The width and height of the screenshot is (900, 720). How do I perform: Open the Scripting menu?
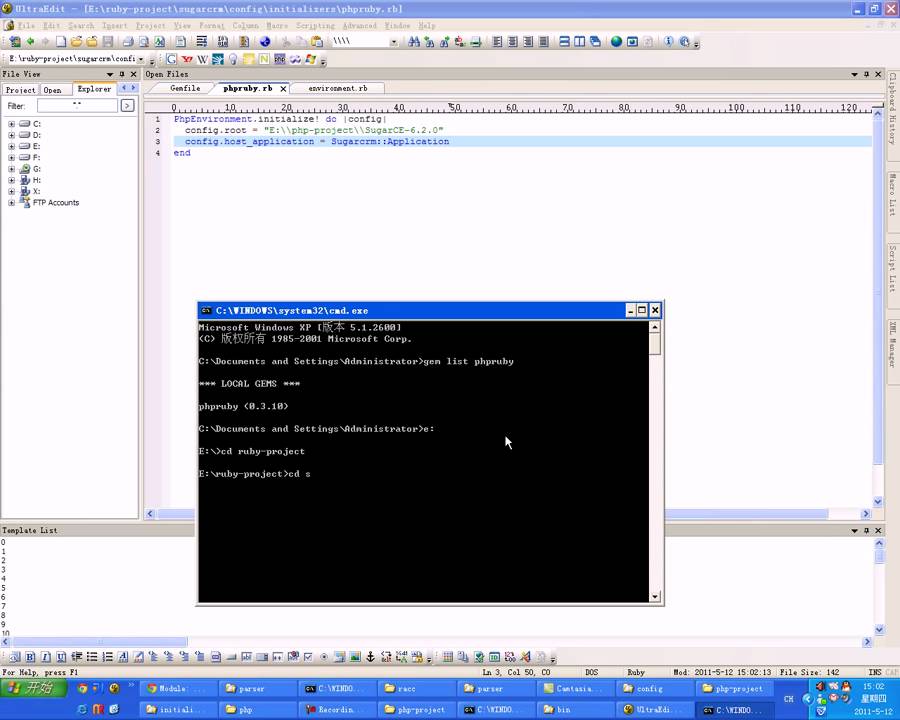pos(315,25)
